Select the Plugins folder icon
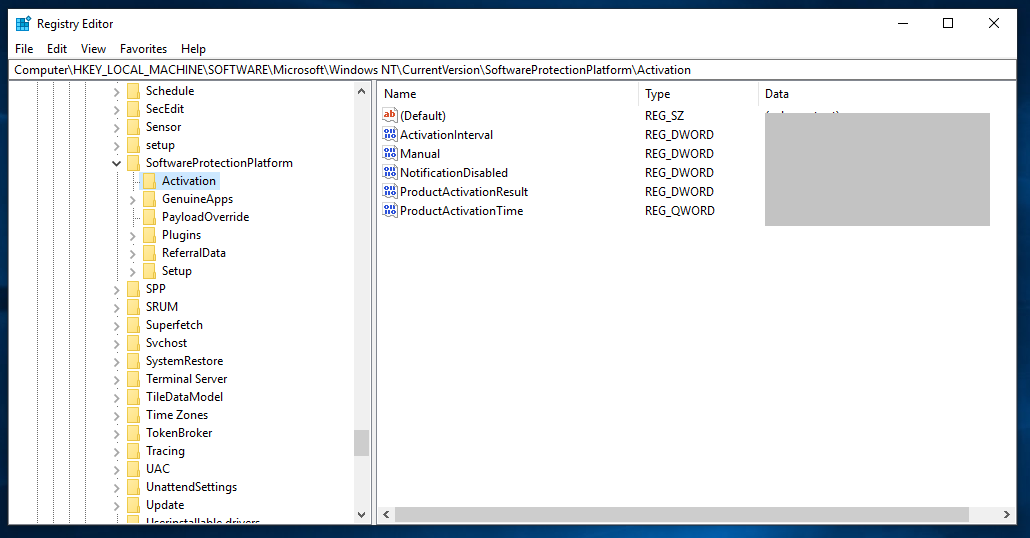1030x538 pixels. [x=150, y=235]
